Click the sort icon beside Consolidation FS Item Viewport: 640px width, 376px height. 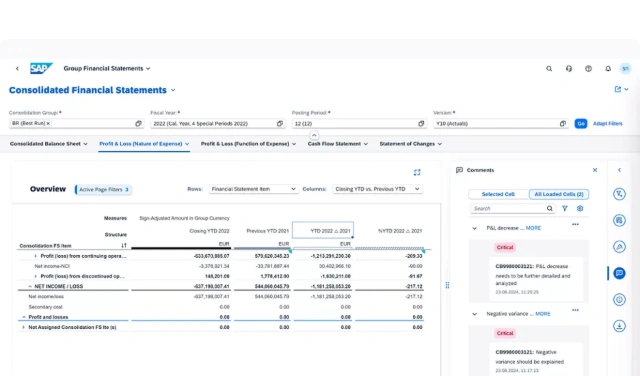[x=124, y=245]
